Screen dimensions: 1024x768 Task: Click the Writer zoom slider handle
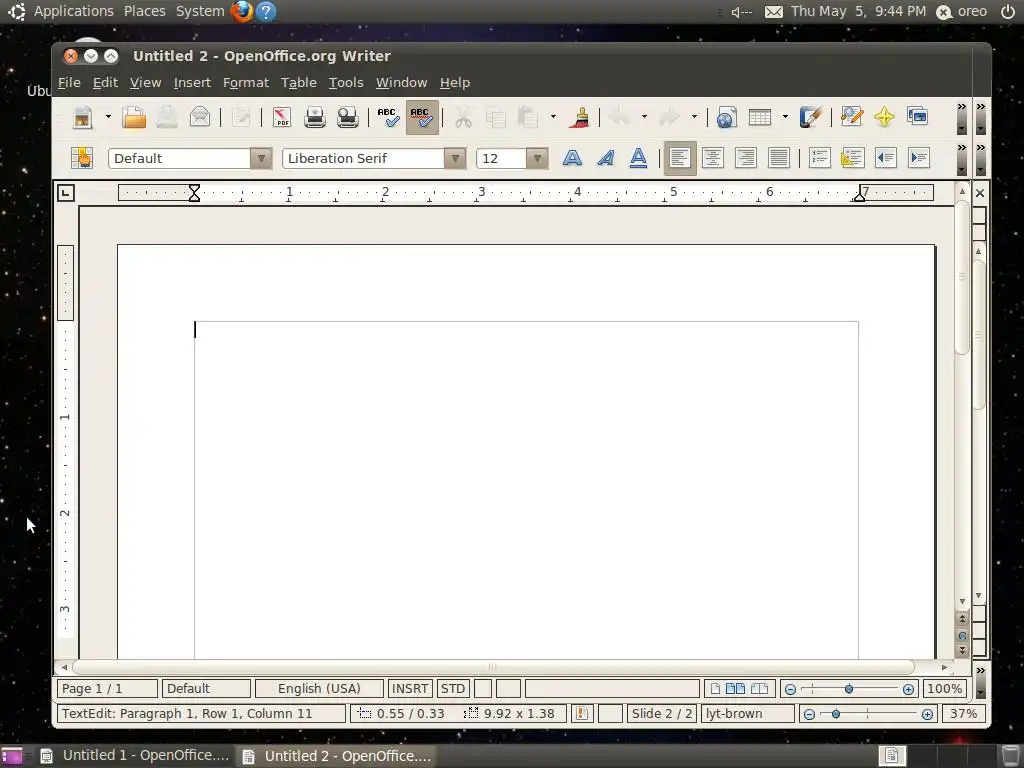(848, 689)
